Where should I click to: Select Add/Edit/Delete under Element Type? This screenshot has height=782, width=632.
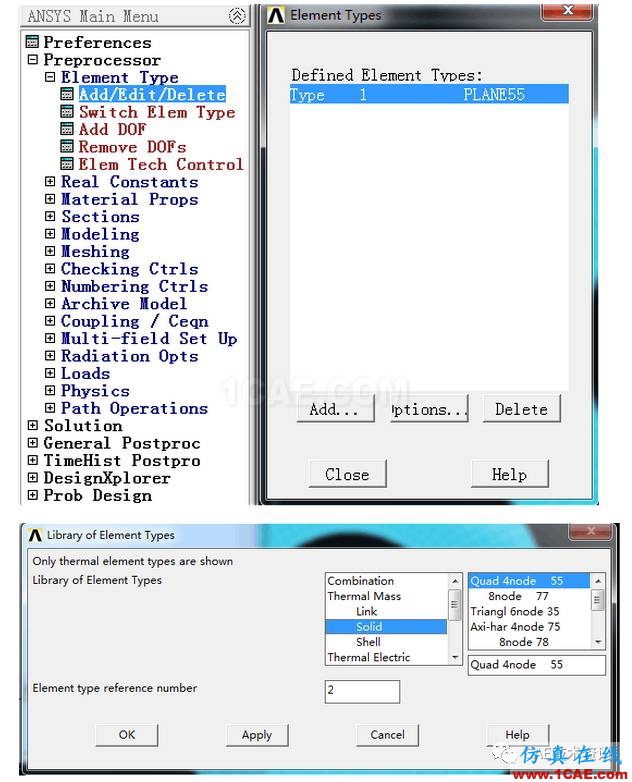click(x=152, y=94)
